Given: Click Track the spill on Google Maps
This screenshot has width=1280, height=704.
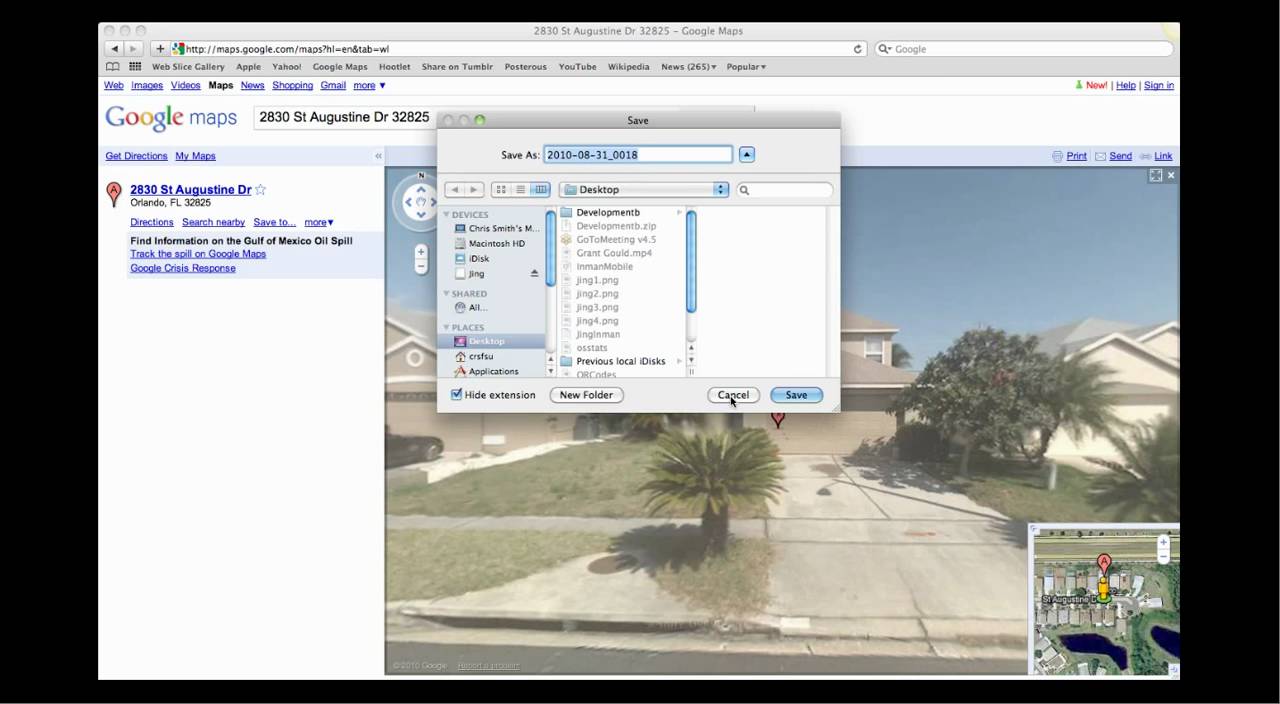Looking at the screenshot, I should [198, 254].
